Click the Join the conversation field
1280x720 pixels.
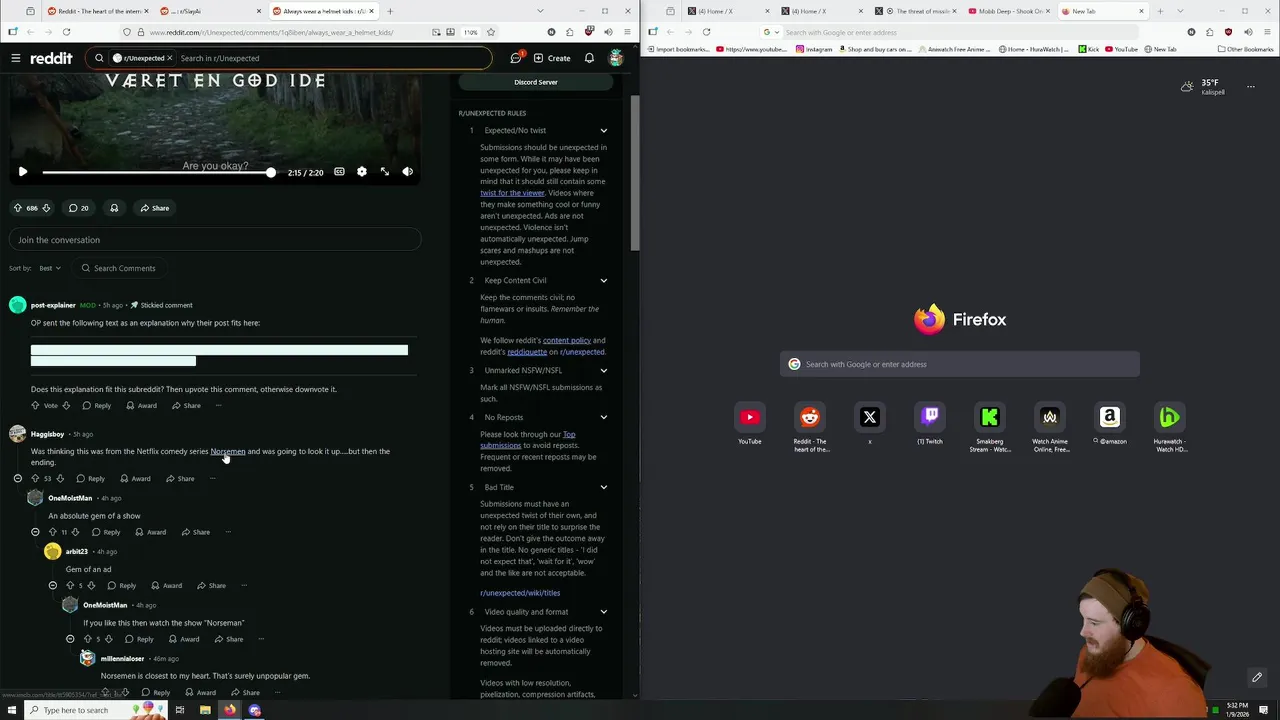click(215, 240)
